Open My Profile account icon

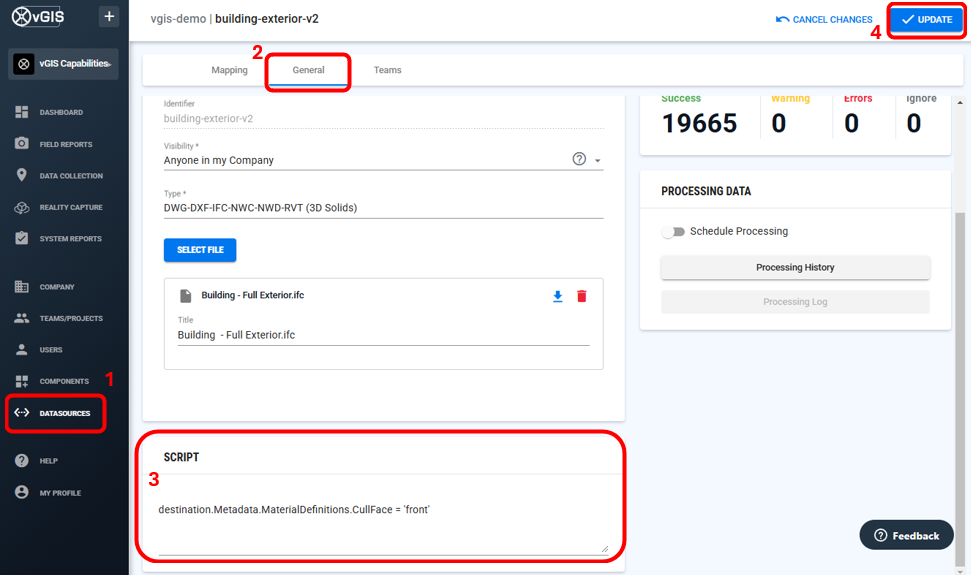(22, 492)
